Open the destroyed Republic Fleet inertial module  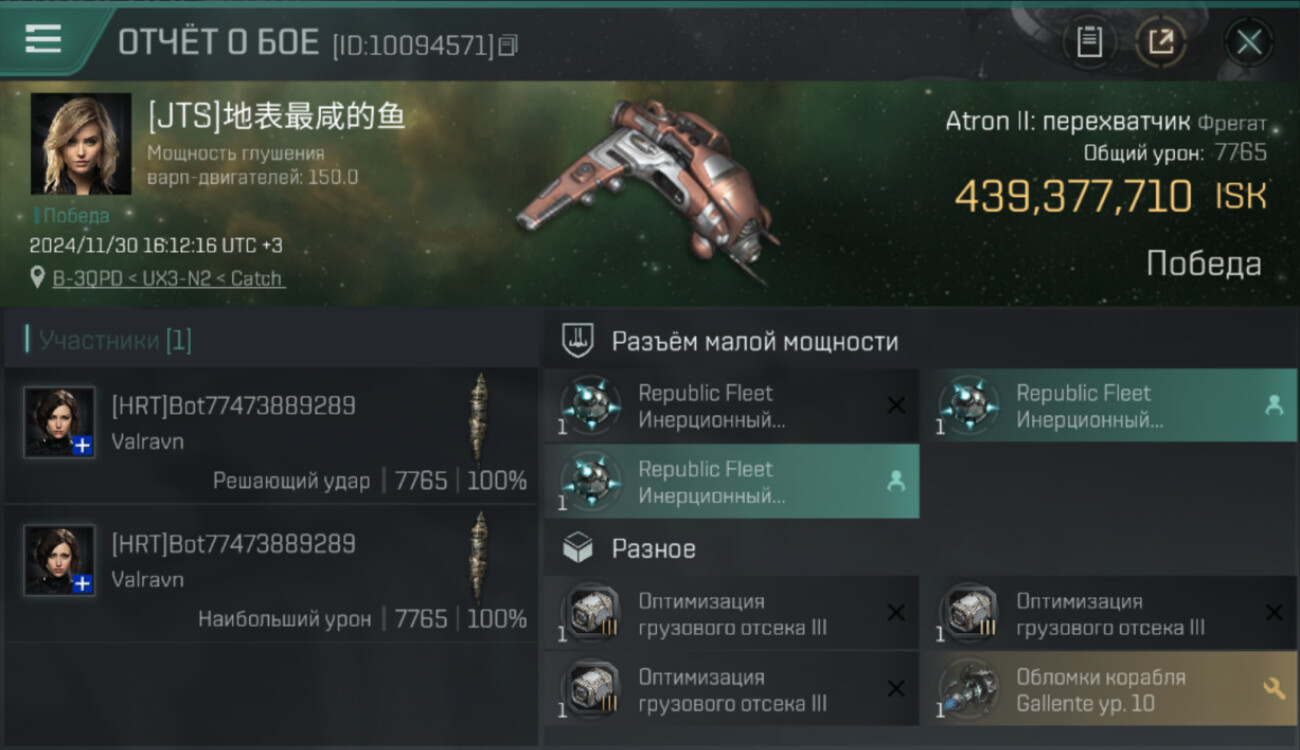click(x=731, y=406)
